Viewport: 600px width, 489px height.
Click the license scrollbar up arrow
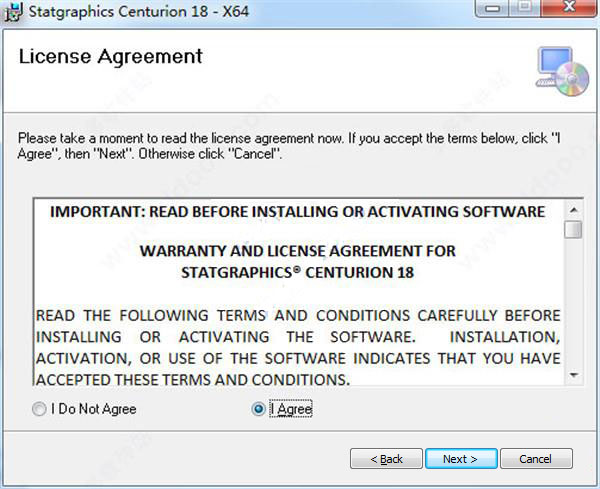tap(573, 210)
